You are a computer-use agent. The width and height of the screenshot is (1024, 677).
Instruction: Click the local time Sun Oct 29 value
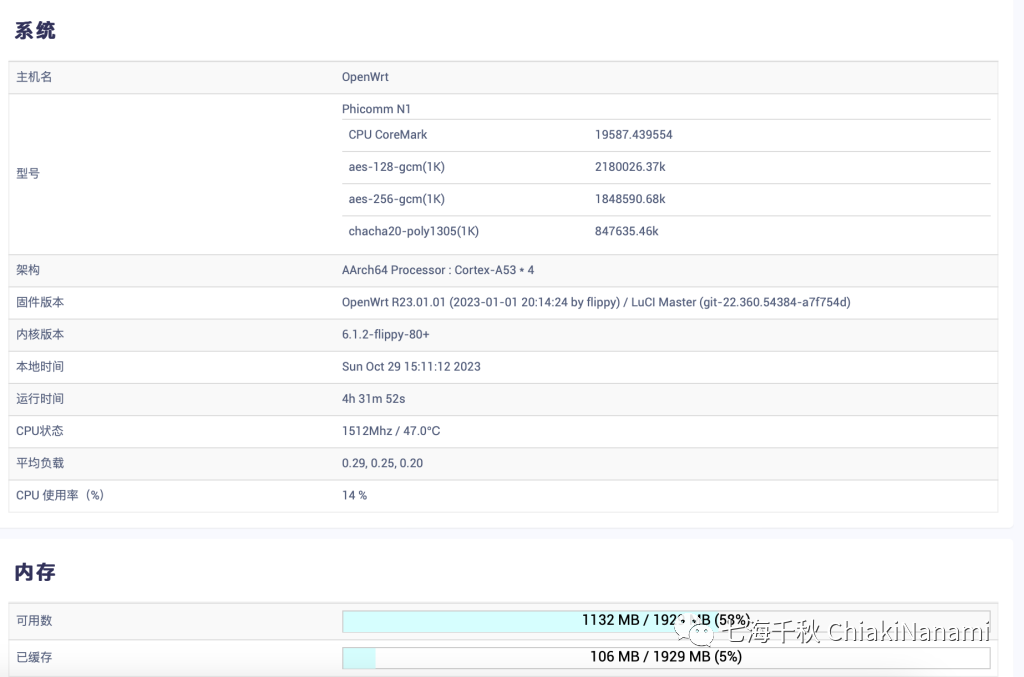(x=411, y=367)
